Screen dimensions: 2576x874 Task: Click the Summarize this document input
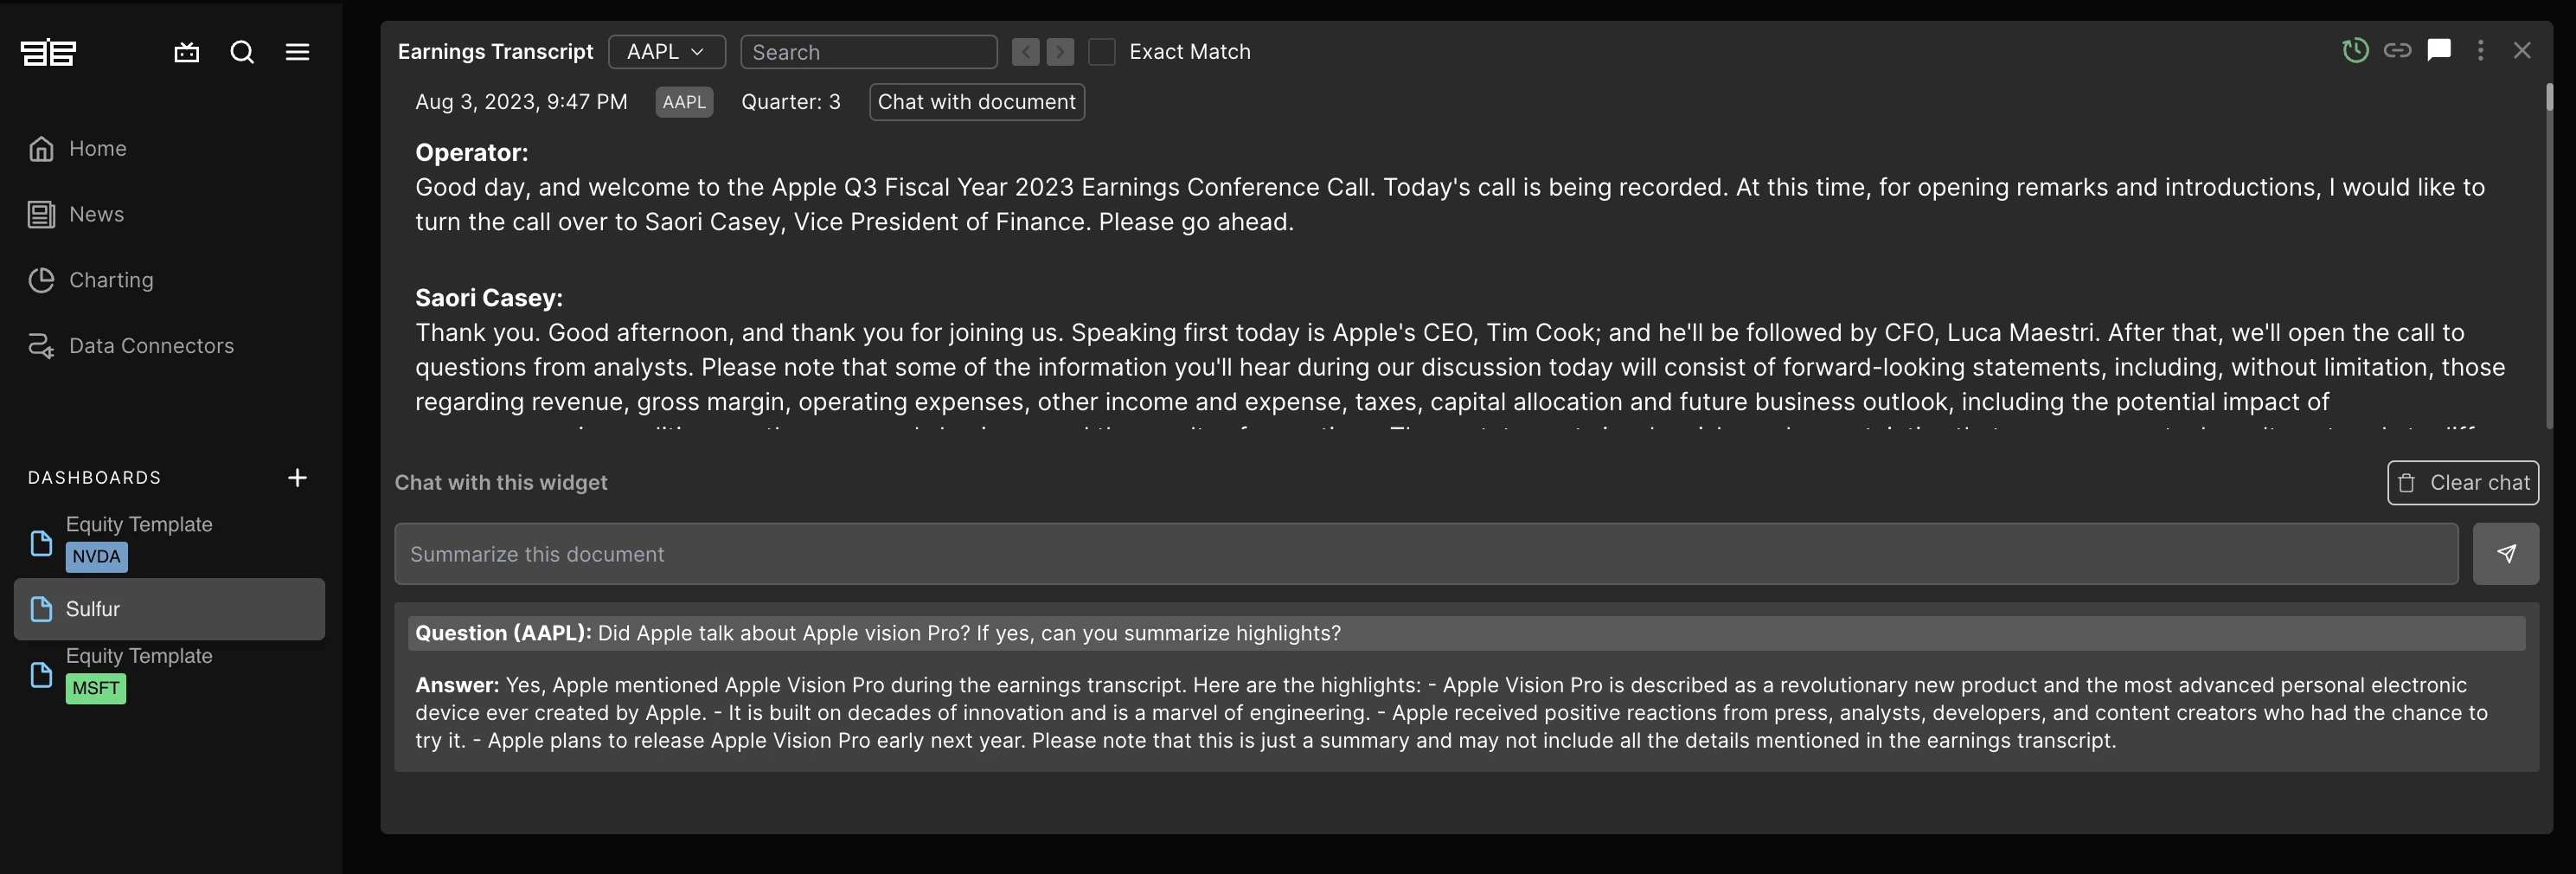click(1425, 554)
